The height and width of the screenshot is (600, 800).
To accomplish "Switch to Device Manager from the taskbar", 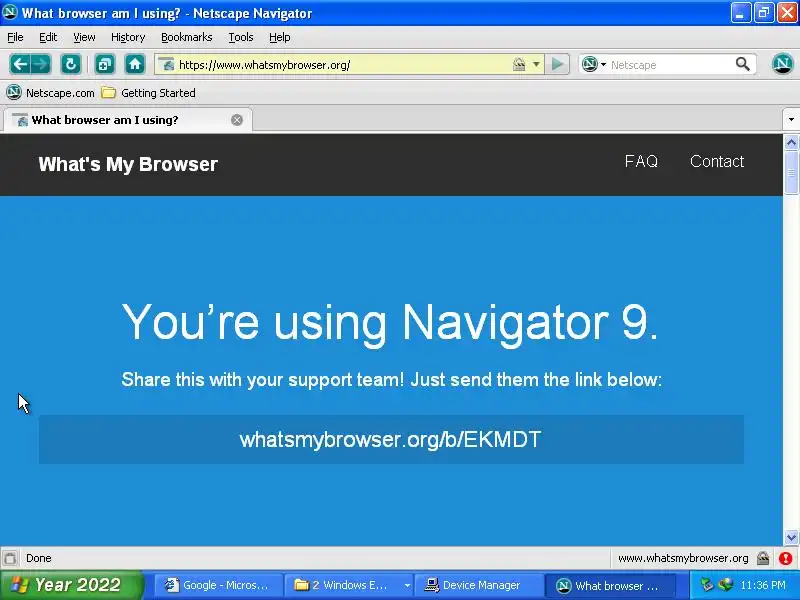I will [479, 585].
